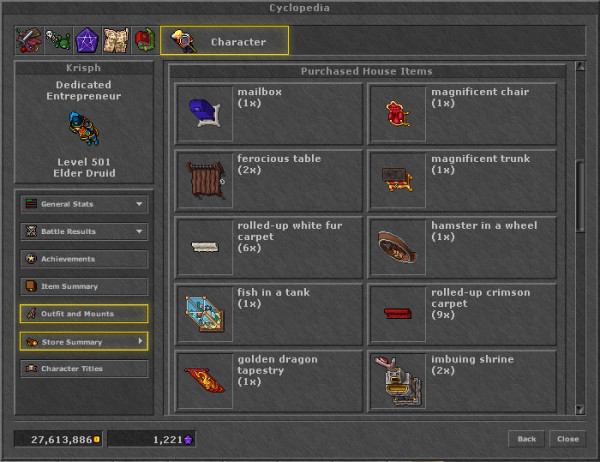Open the Character Titles section

(84, 369)
